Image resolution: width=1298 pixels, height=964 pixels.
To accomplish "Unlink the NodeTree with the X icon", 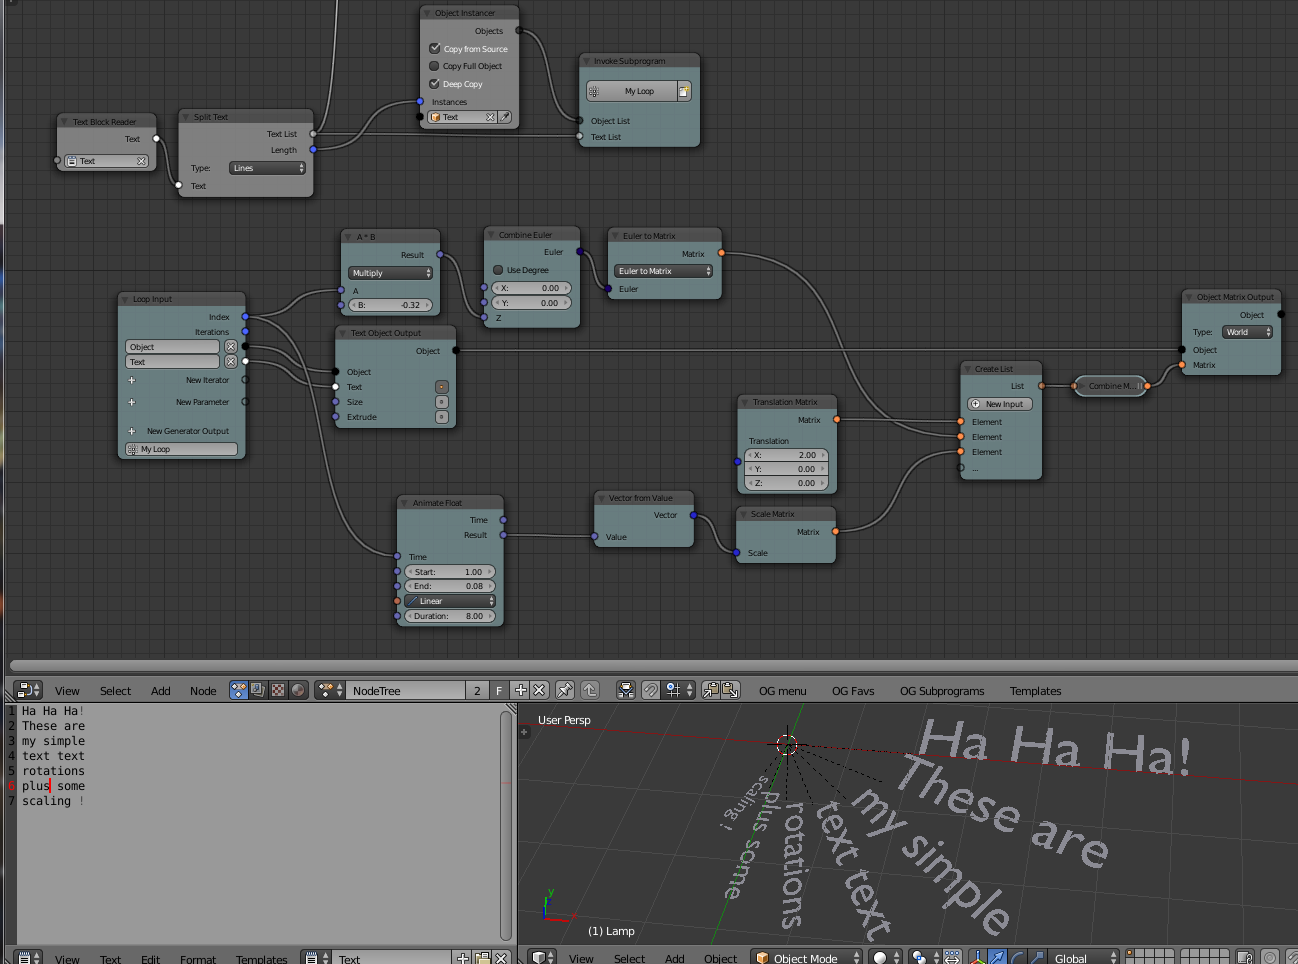I will click(x=539, y=690).
